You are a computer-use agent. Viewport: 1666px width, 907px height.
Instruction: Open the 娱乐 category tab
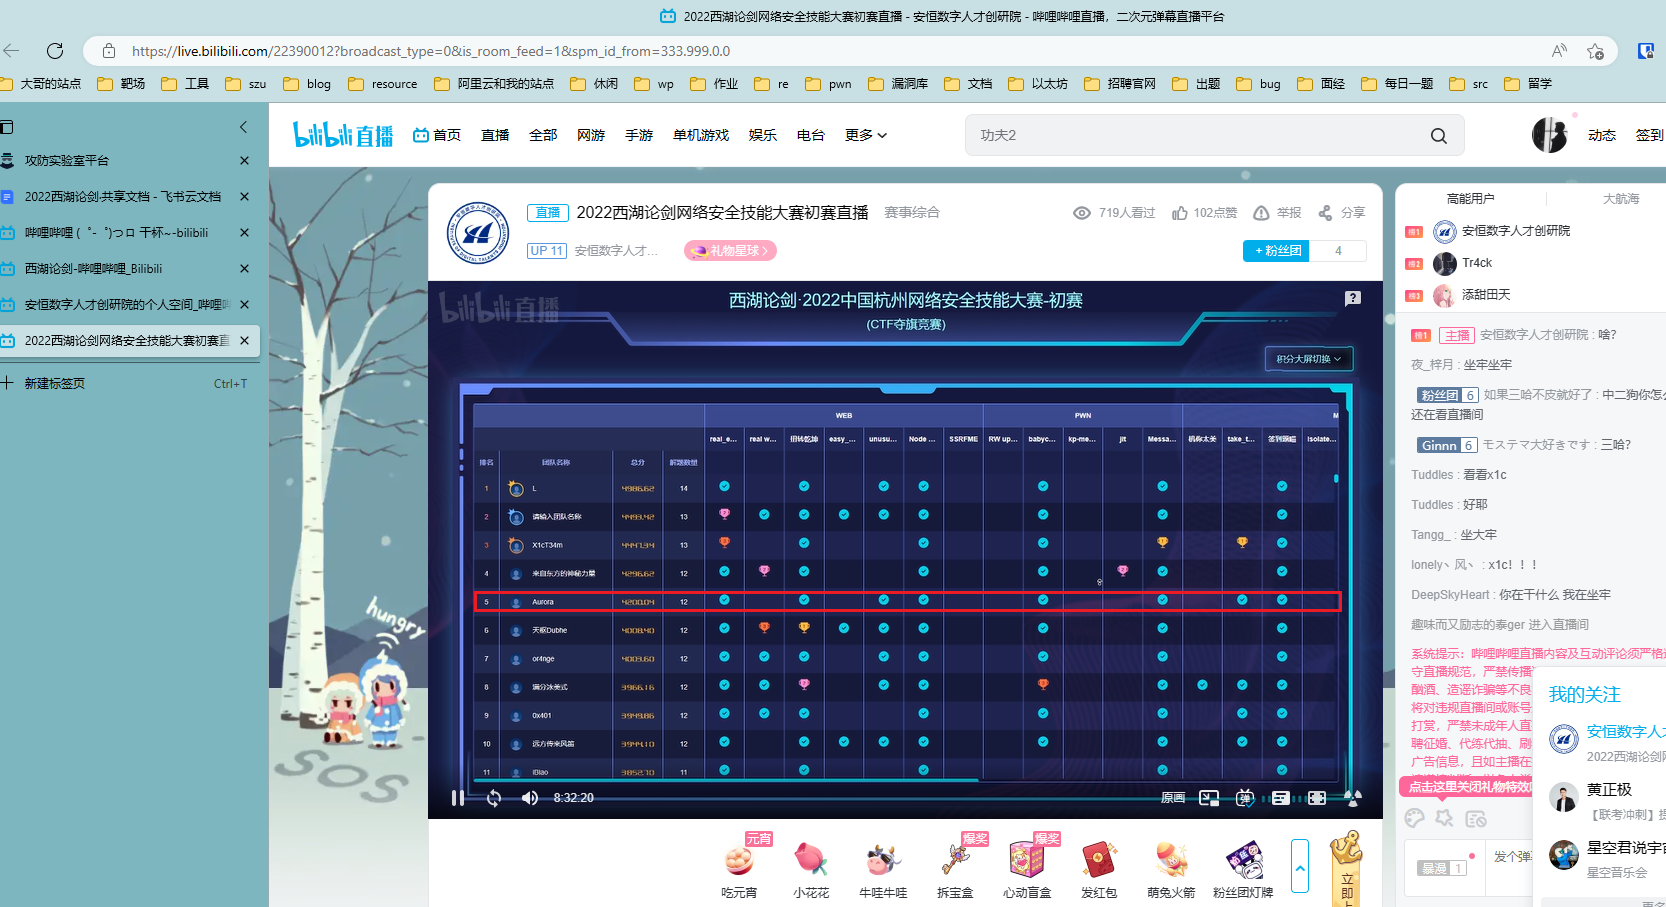pyautogui.click(x=763, y=135)
